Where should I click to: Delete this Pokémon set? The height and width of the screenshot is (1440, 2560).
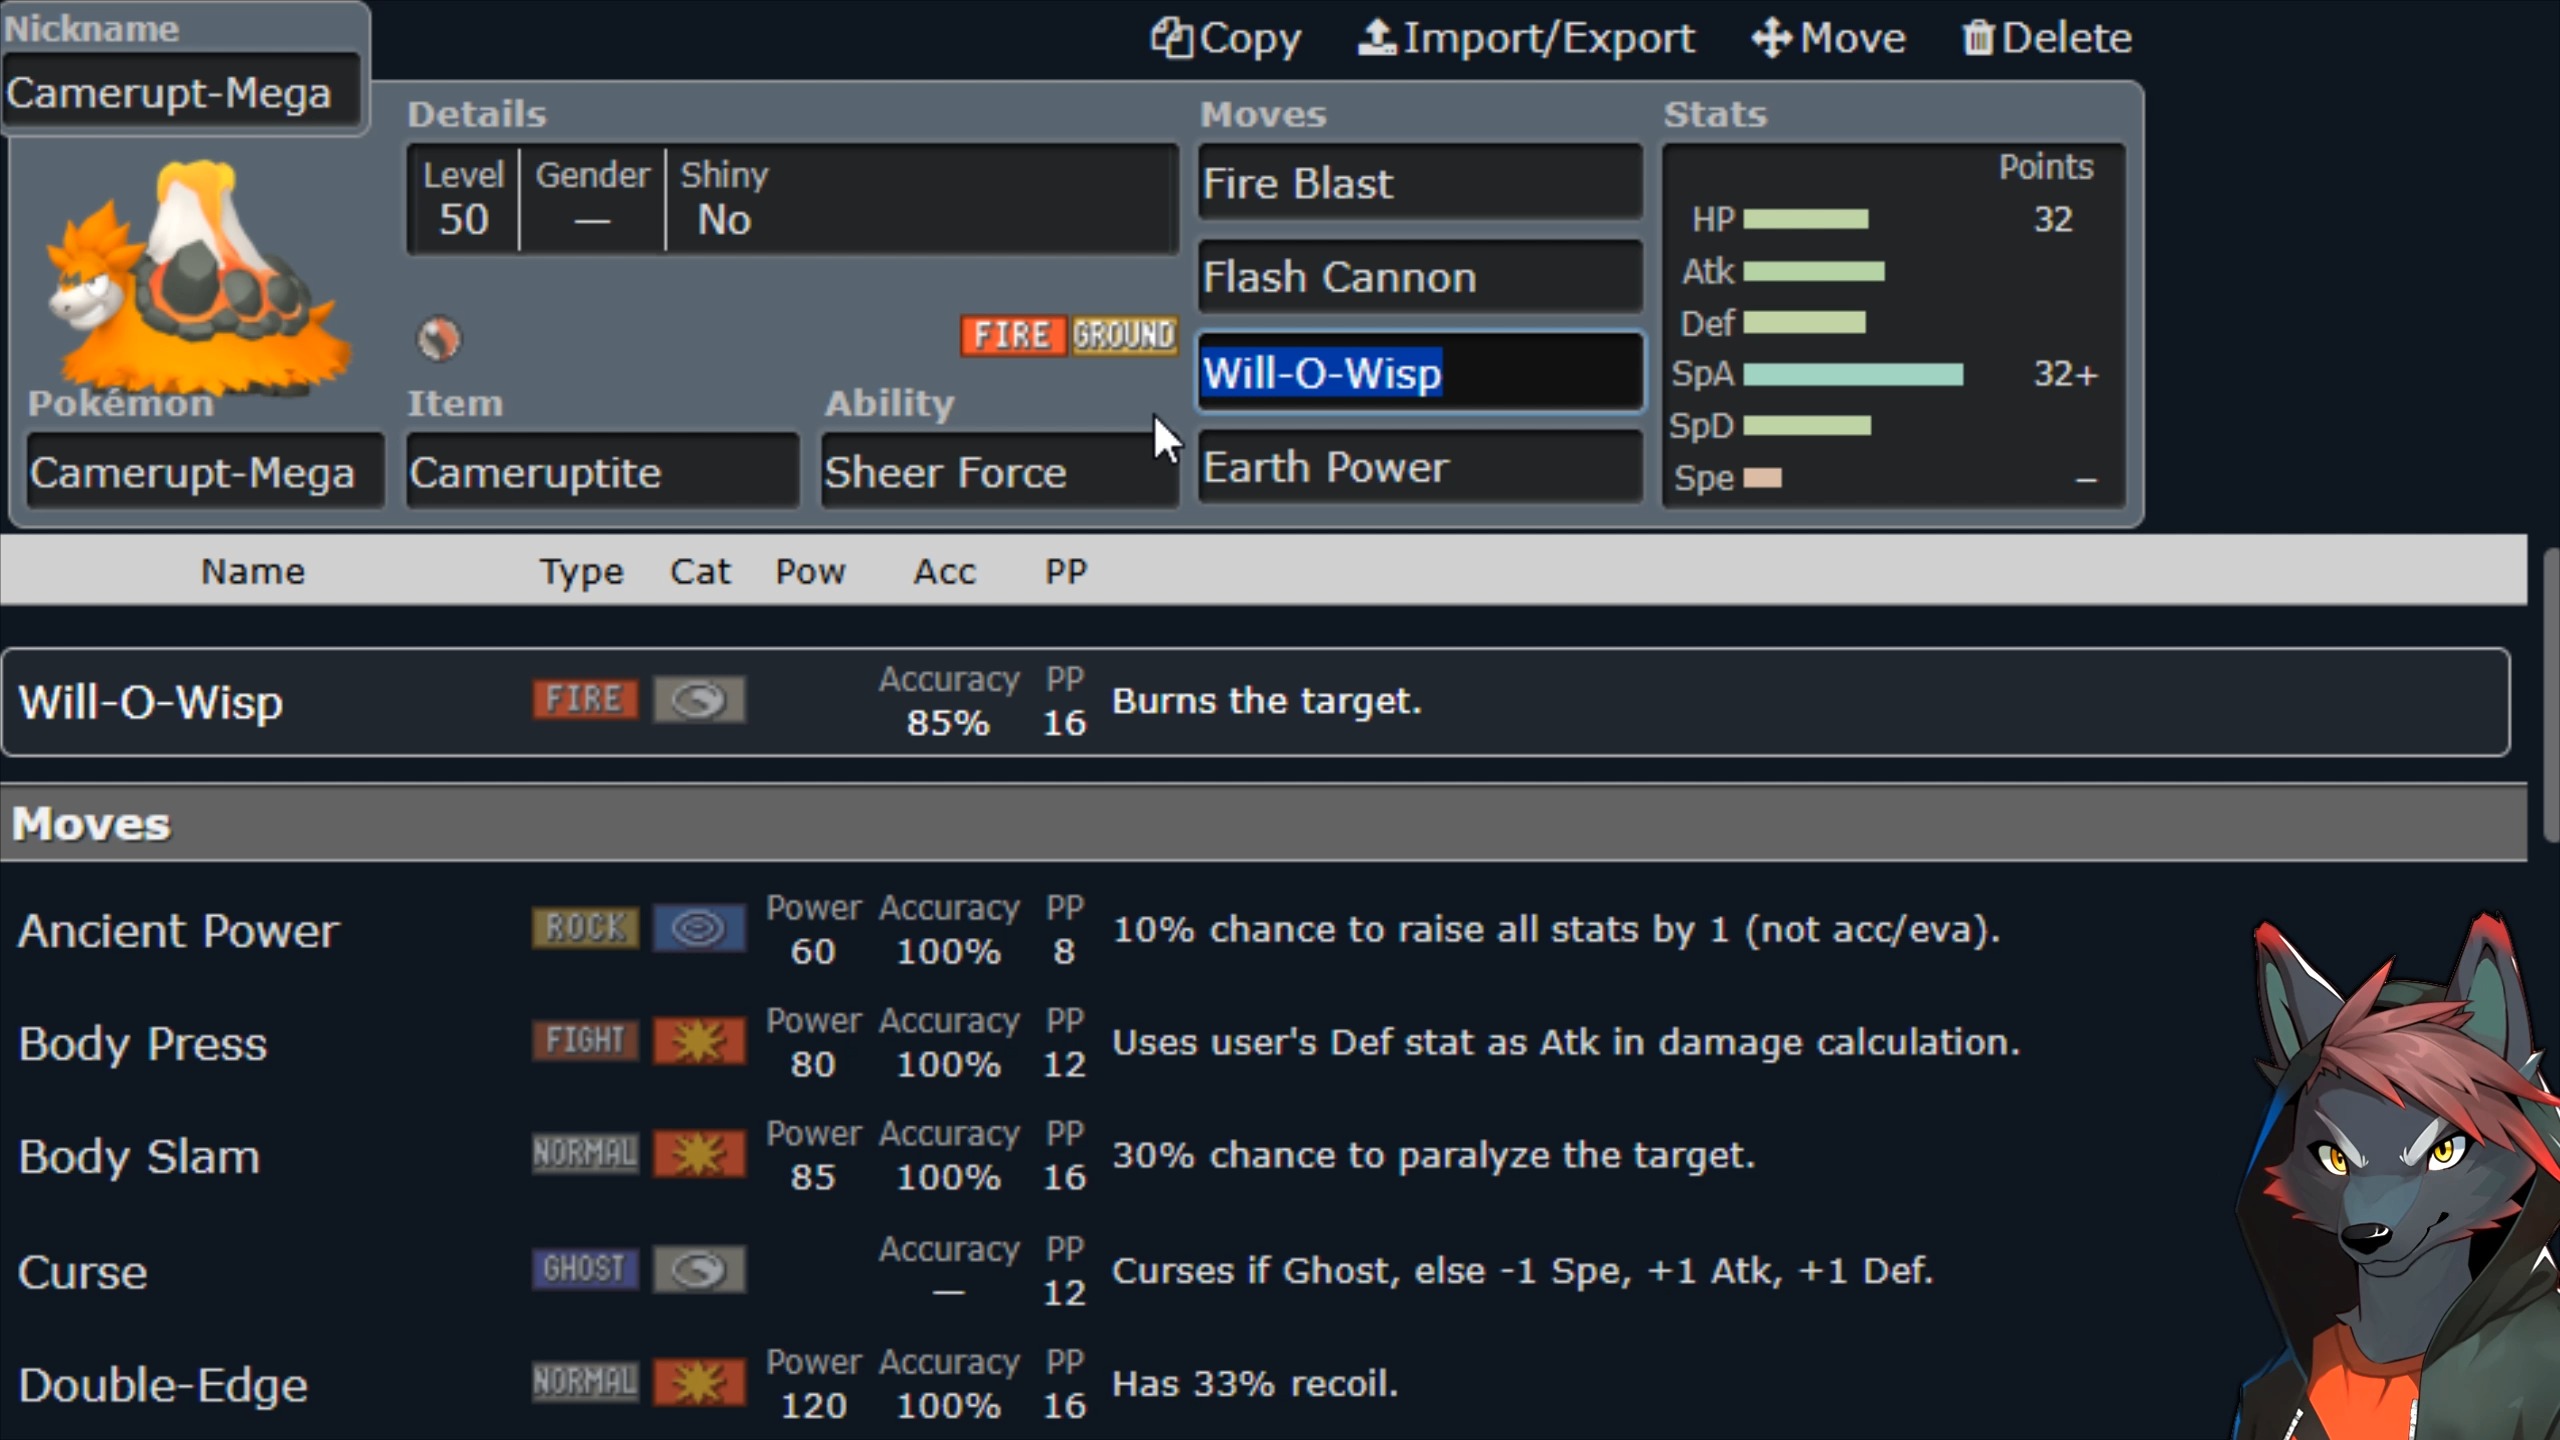pos(2047,38)
